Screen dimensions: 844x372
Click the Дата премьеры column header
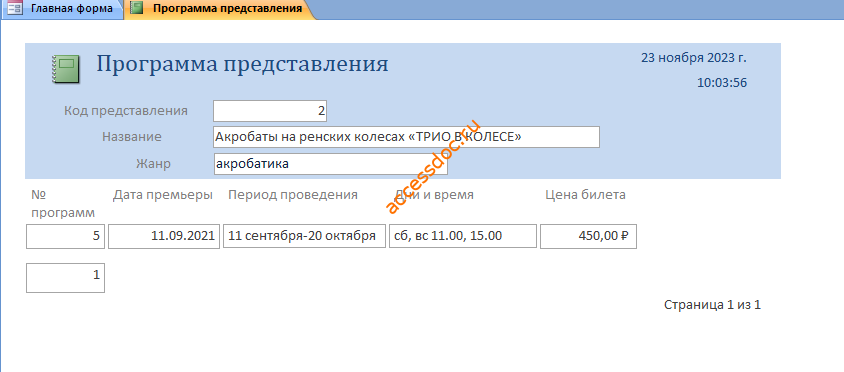[x=163, y=195]
